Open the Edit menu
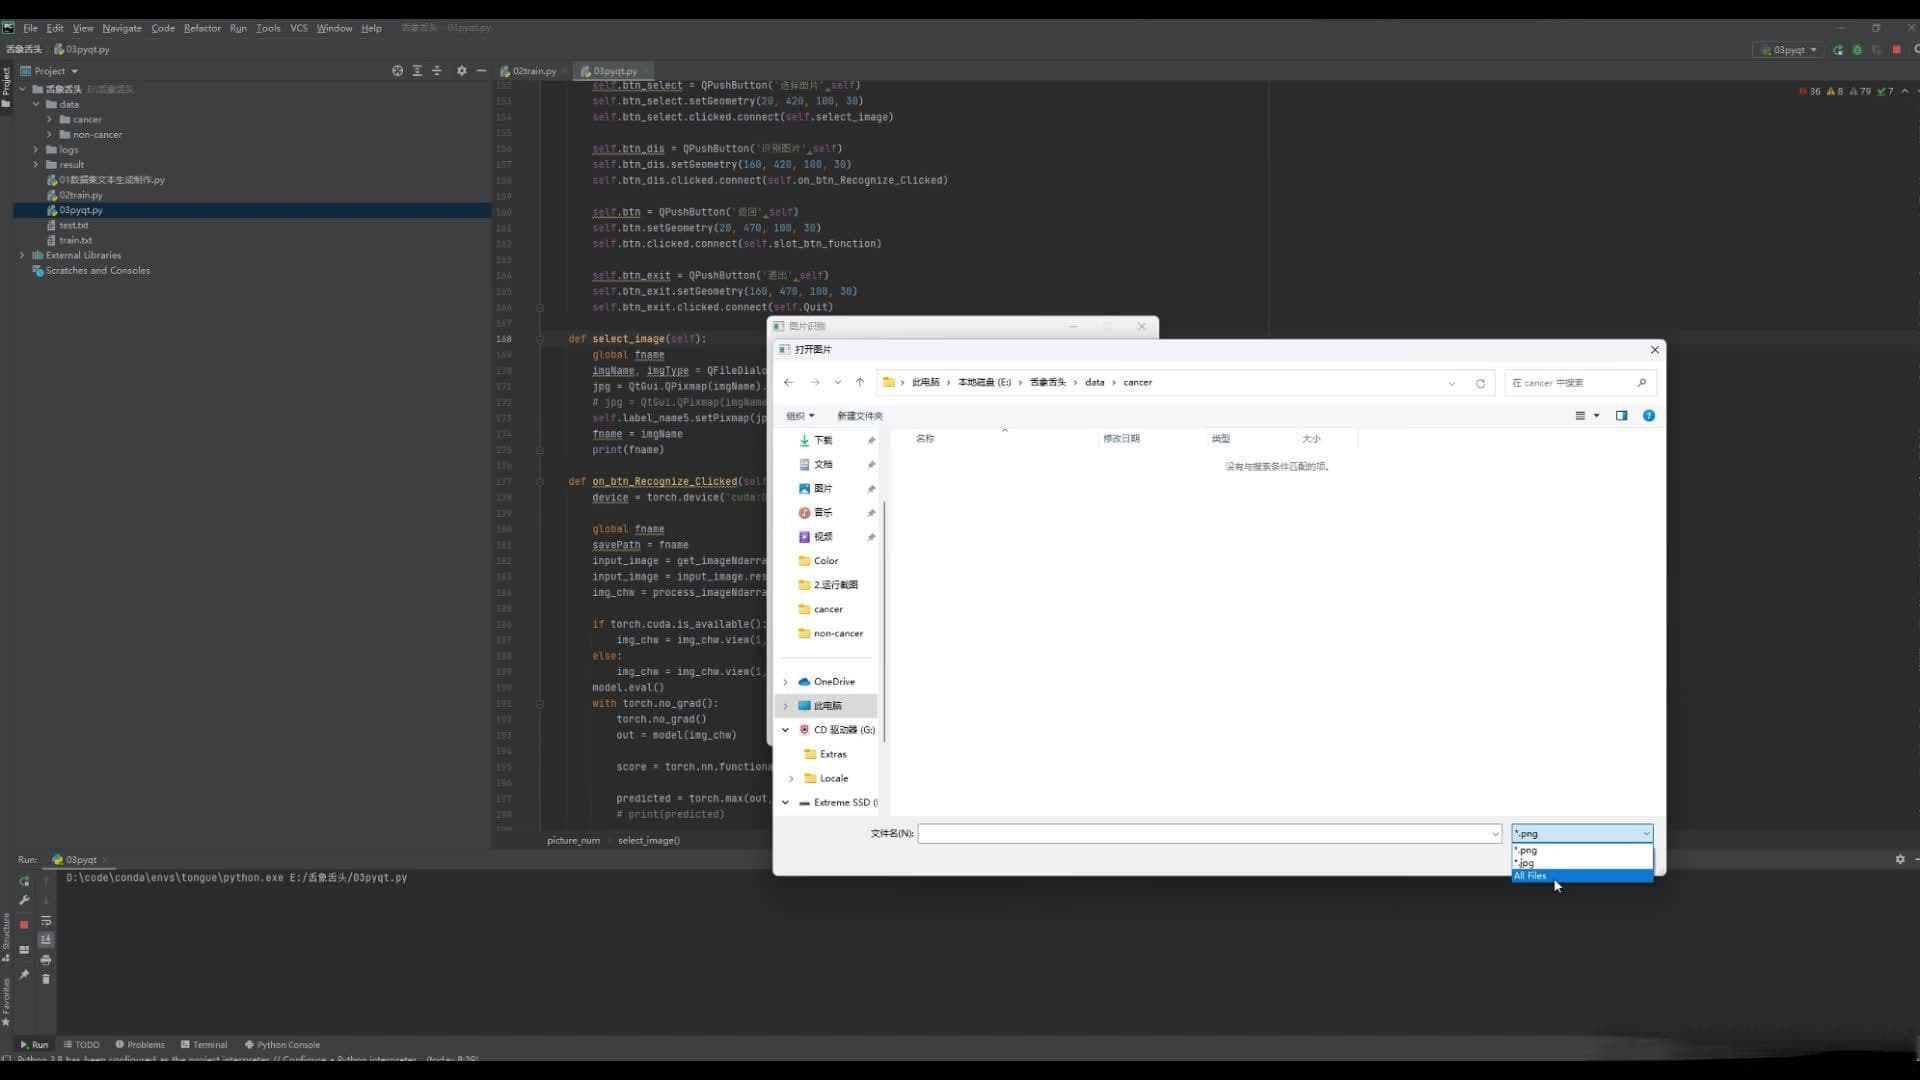 tap(55, 28)
